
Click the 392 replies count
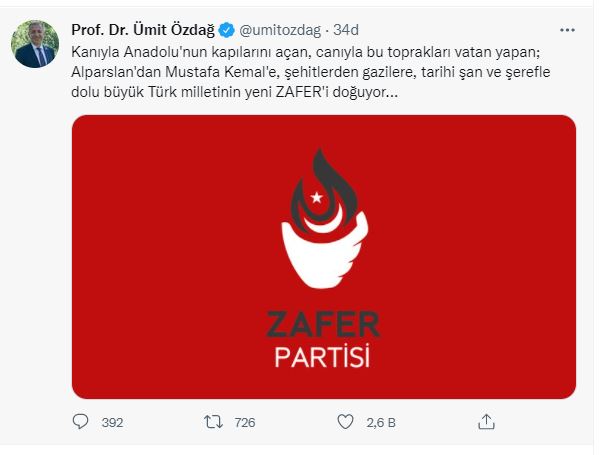(112, 423)
